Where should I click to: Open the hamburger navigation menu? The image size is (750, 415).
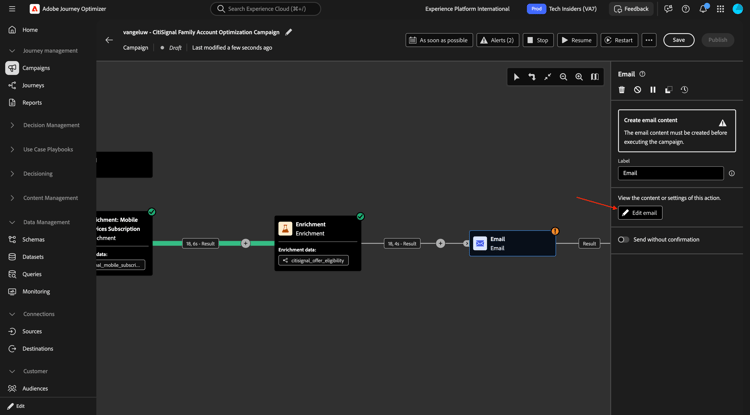coord(12,9)
